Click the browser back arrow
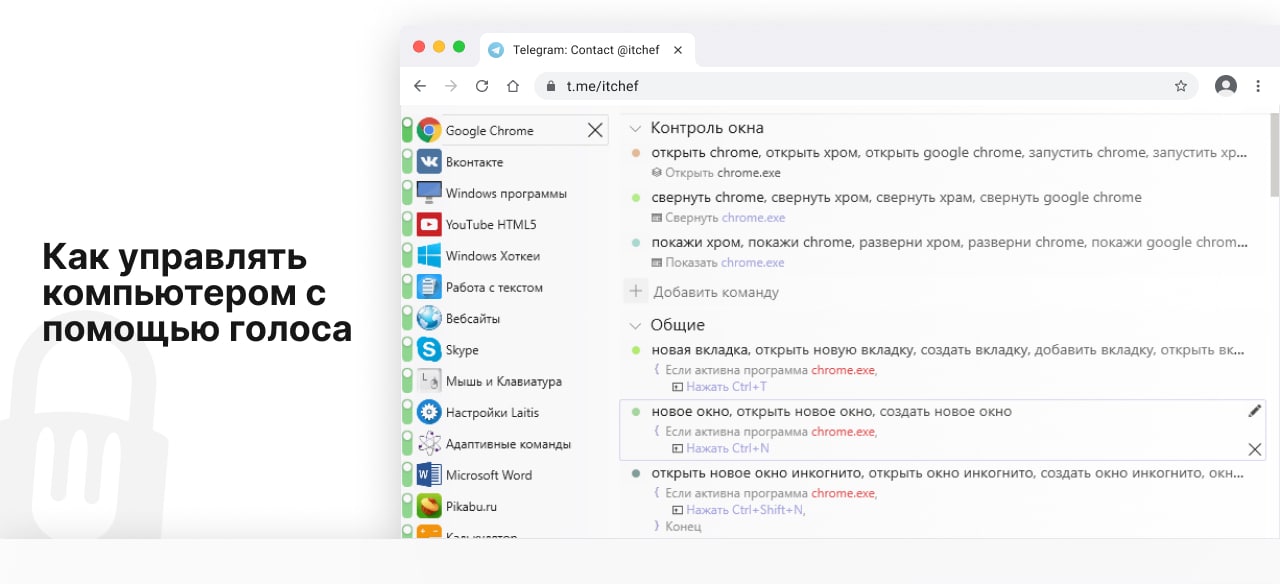The height and width of the screenshot is (584, 1280). (420, 86)
